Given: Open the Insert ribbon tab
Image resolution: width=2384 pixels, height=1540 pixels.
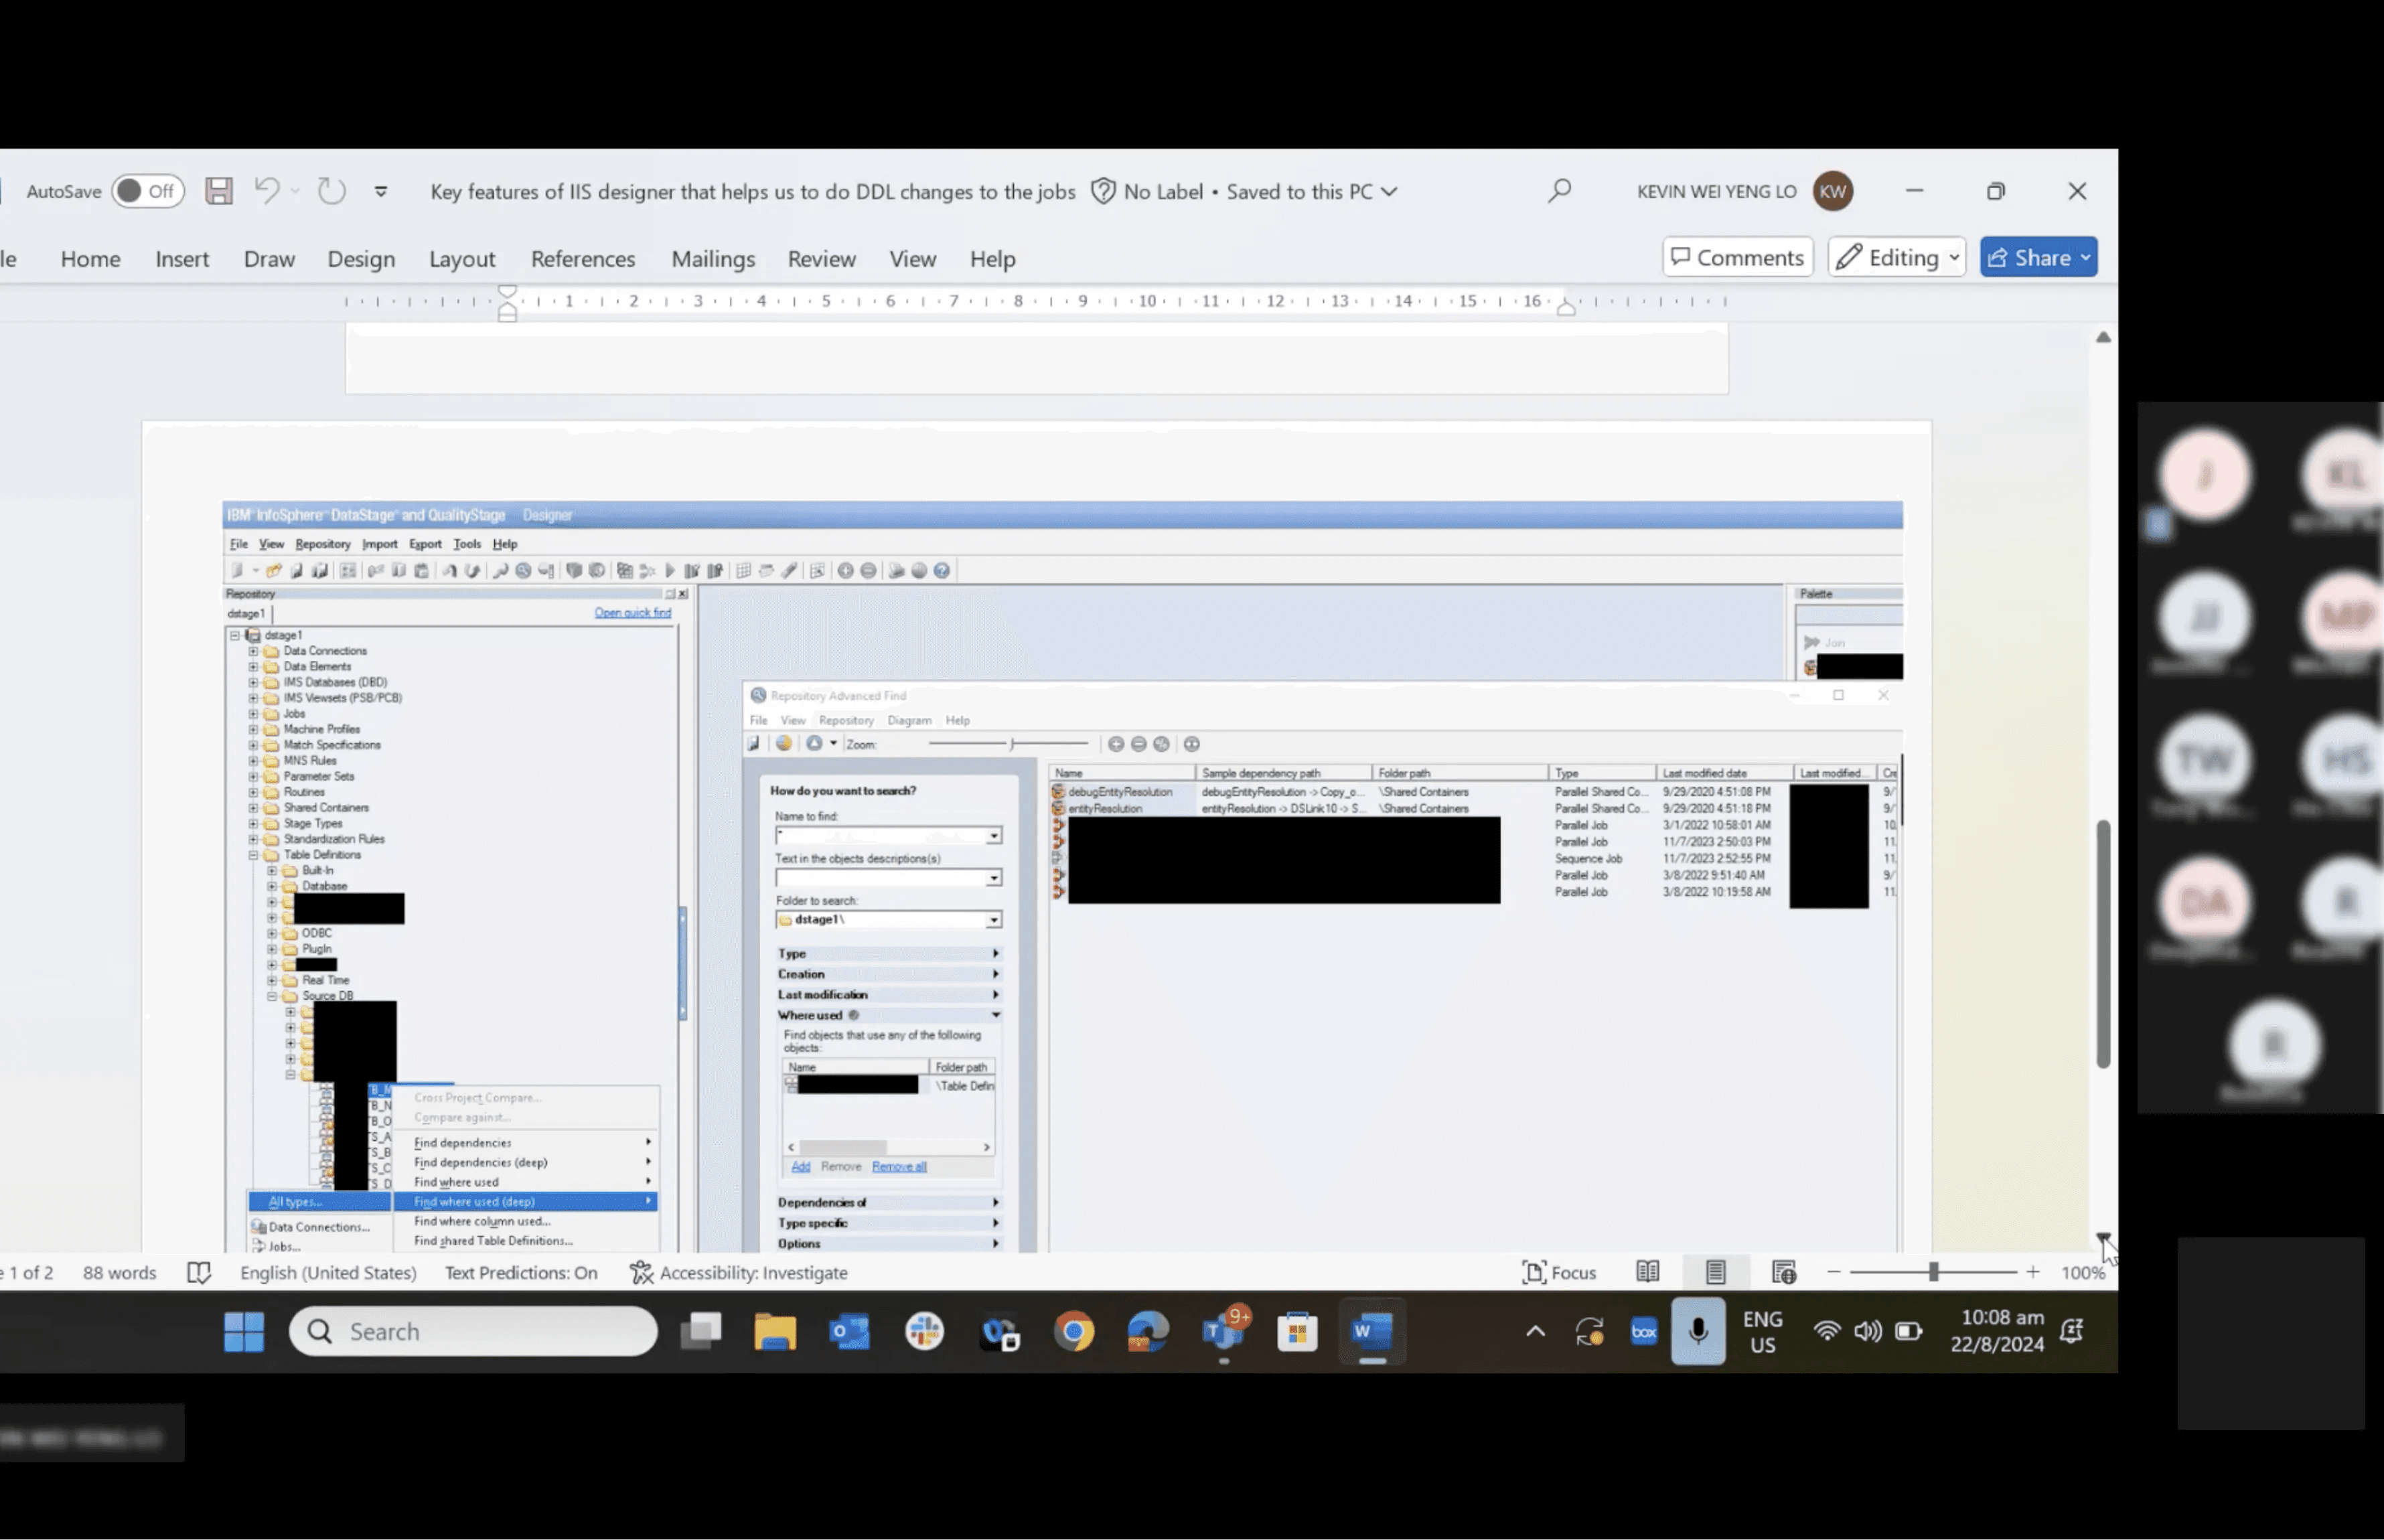Looking at the screenshot, I should pyautogui.click(x=182, y=259).
